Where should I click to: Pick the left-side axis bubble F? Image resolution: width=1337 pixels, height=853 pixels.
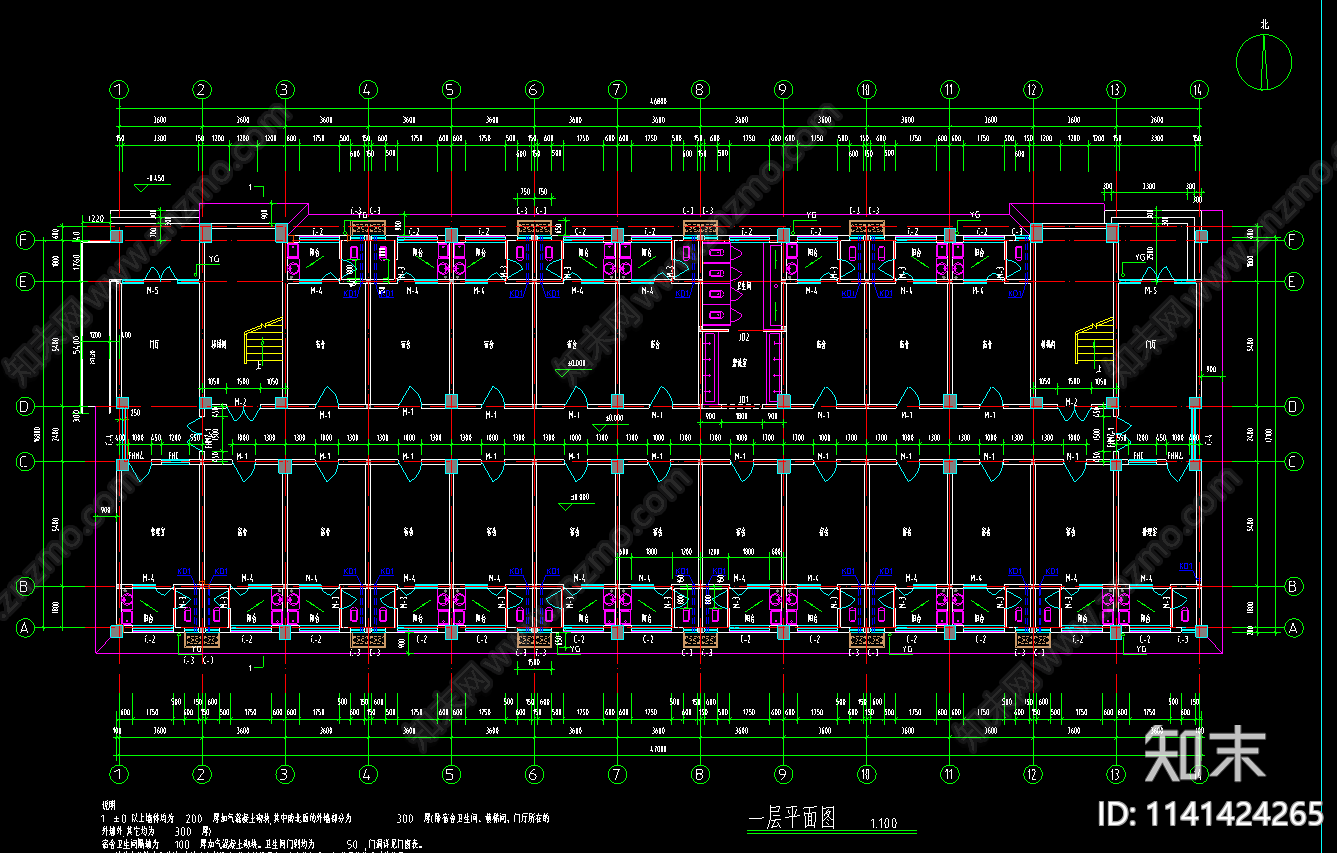[23, 240]
